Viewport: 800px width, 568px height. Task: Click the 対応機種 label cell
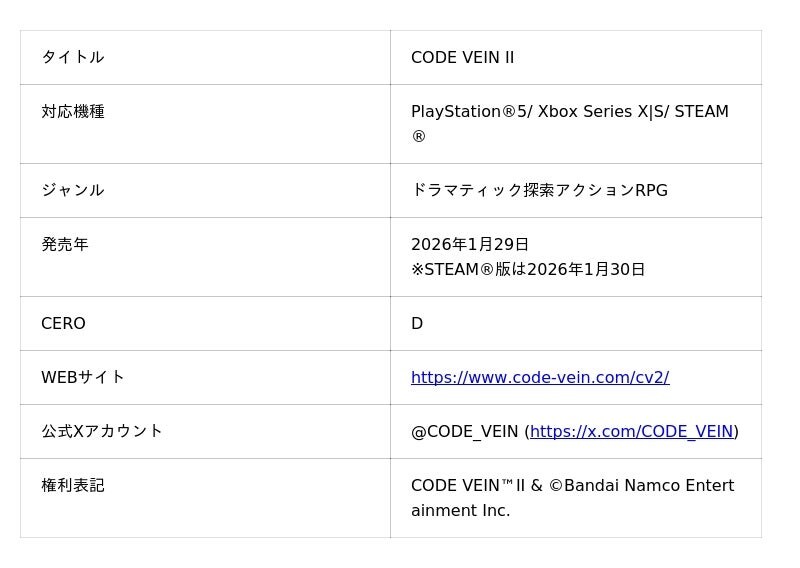coord(73,111)
